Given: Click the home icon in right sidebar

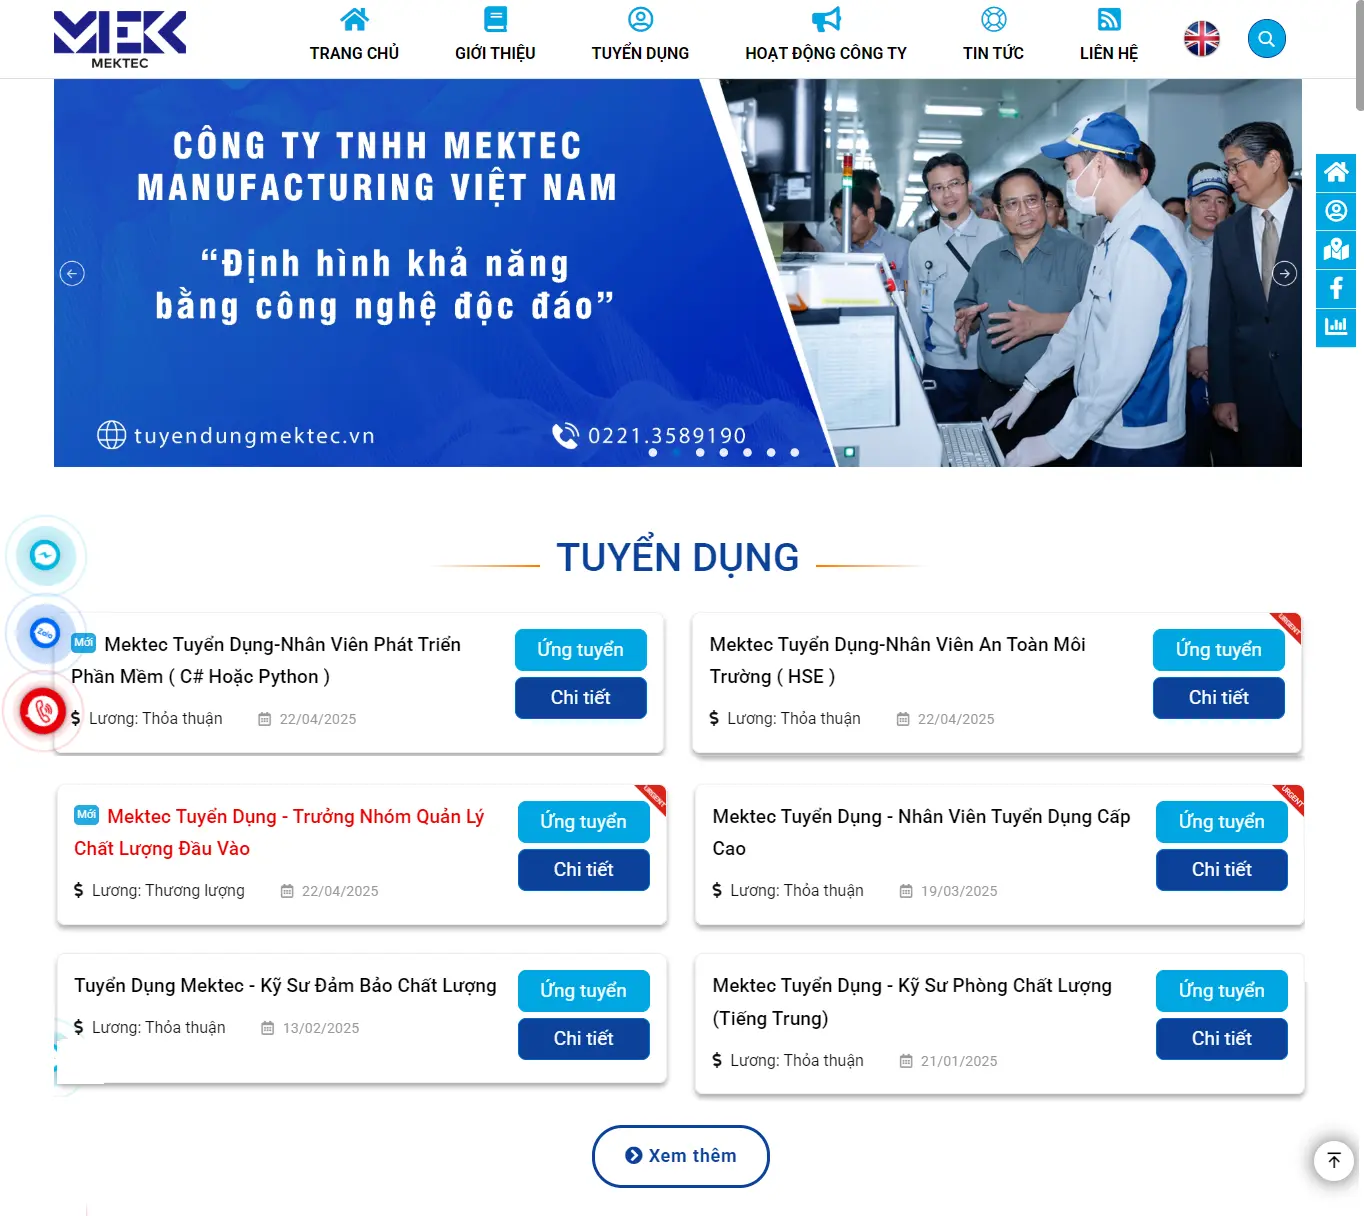Looking at the screenshot, I should point(1336,172).
